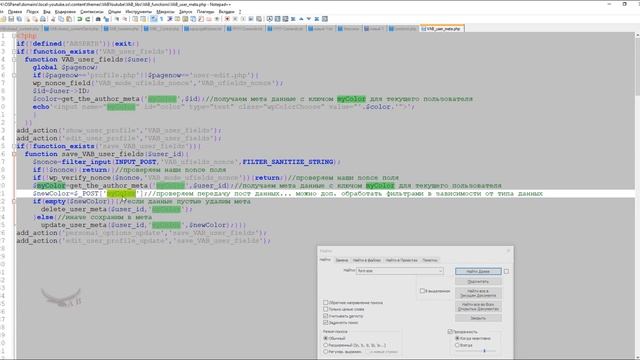
Task: Toggle the Show all characters icon
Action: (161, 19)
